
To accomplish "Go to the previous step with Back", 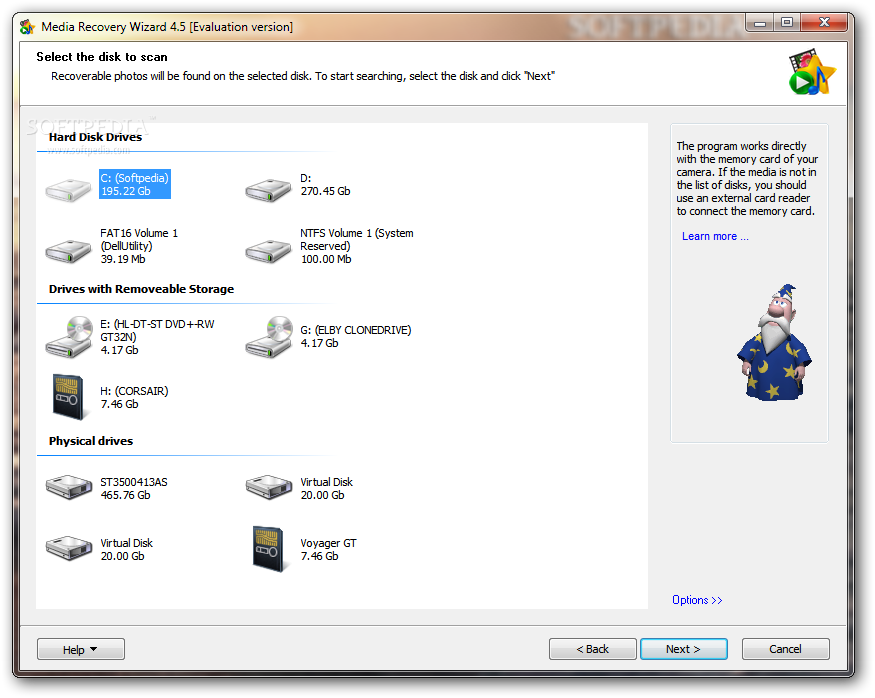I will pos(593,649).
